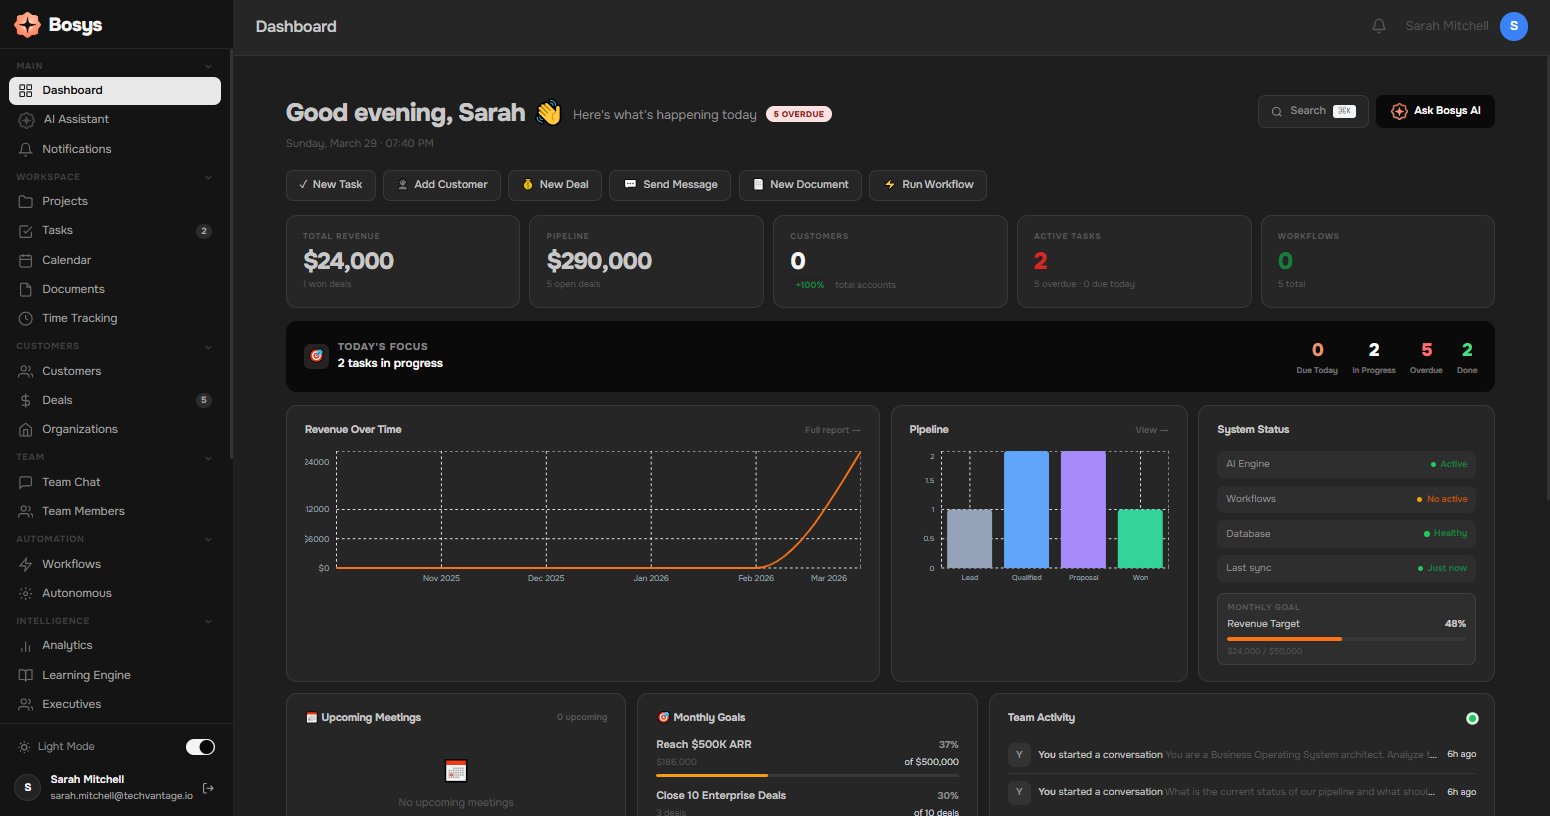Viewport: 1550px width, 816px height.
Task: Collapse the Workspace section chevron
Action: pyautogui.click(x=208, y=177)
